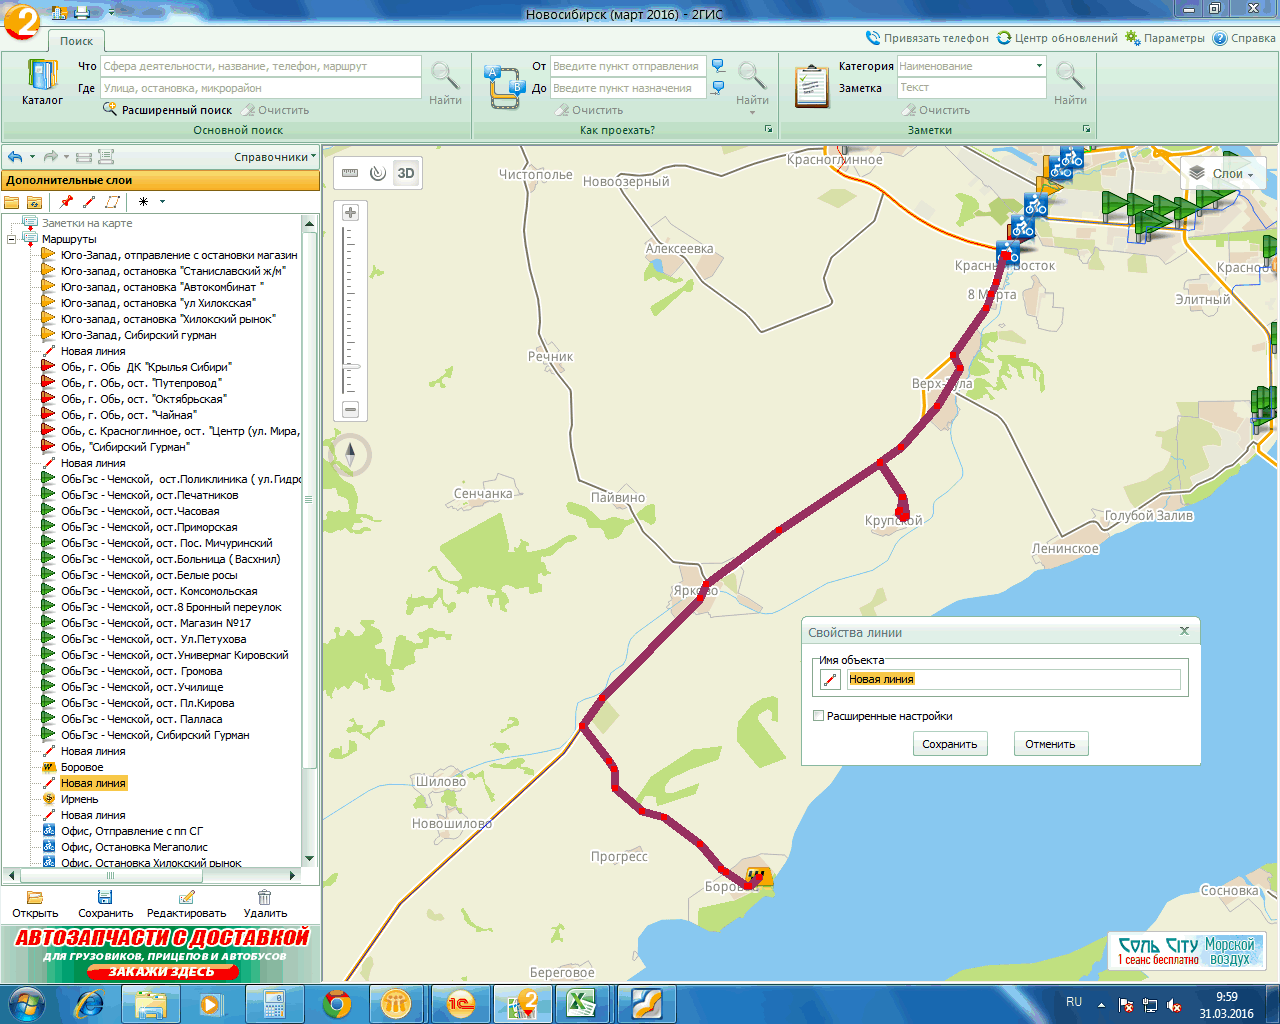
Task: Click the asterisk tool in layers toolbar
Action: pos(144,202)
